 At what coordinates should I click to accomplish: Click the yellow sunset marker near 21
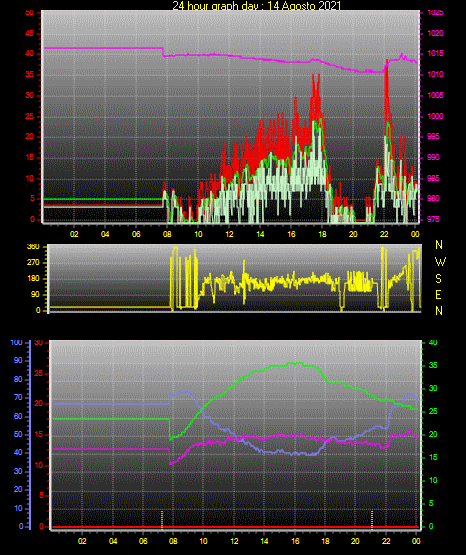(x=372, y=520)
